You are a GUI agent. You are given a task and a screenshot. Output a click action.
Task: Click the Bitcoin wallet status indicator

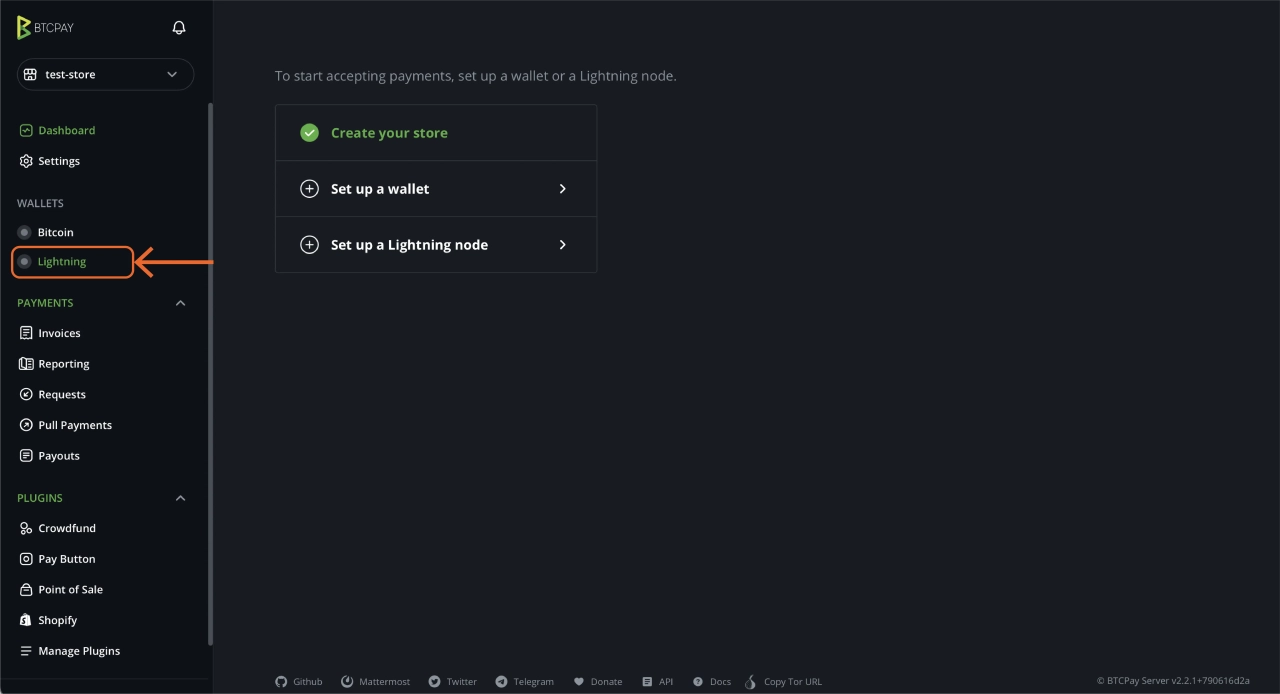coord(22,232)
